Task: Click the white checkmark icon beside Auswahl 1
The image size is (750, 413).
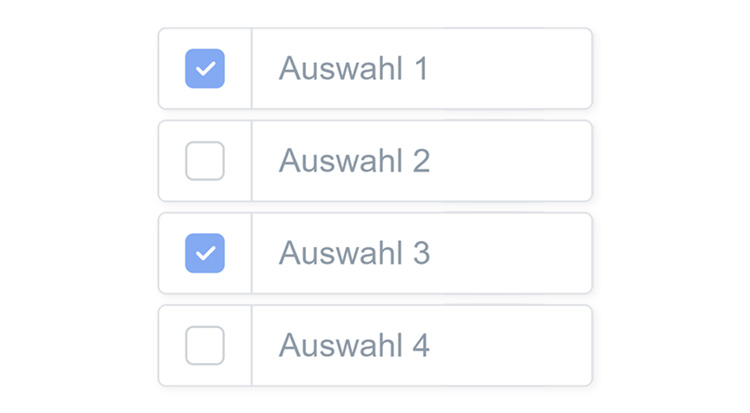Action: click(205, 69)
